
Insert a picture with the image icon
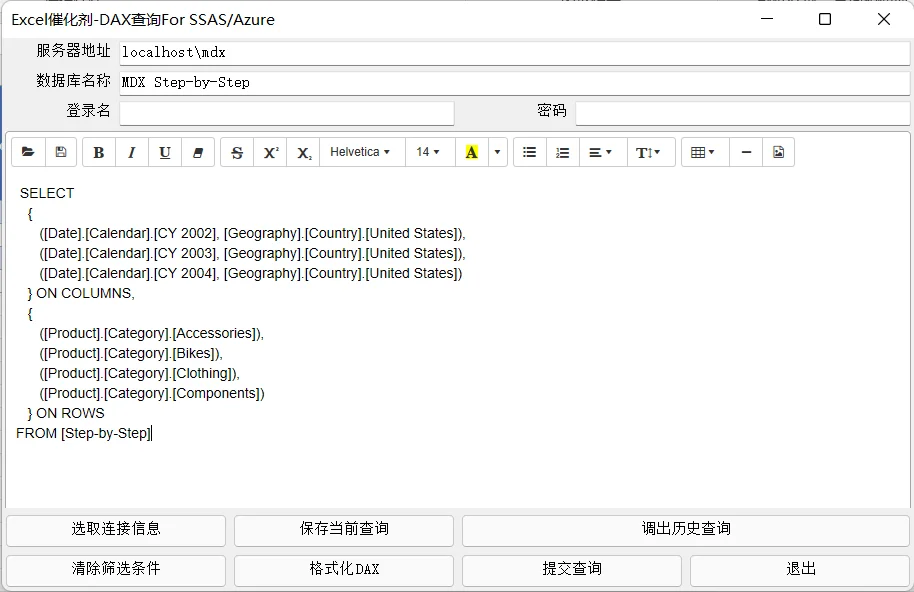click(x=778, y=152)
